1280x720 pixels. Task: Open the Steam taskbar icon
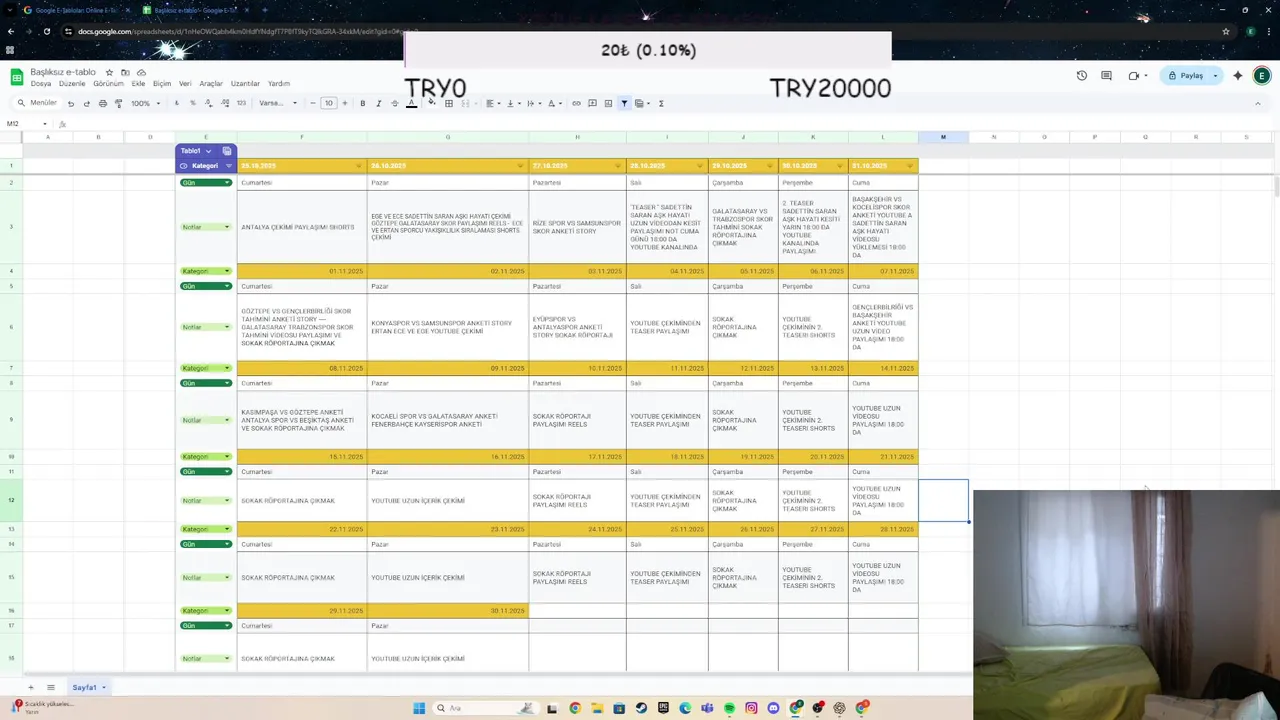tap(641, 708)
